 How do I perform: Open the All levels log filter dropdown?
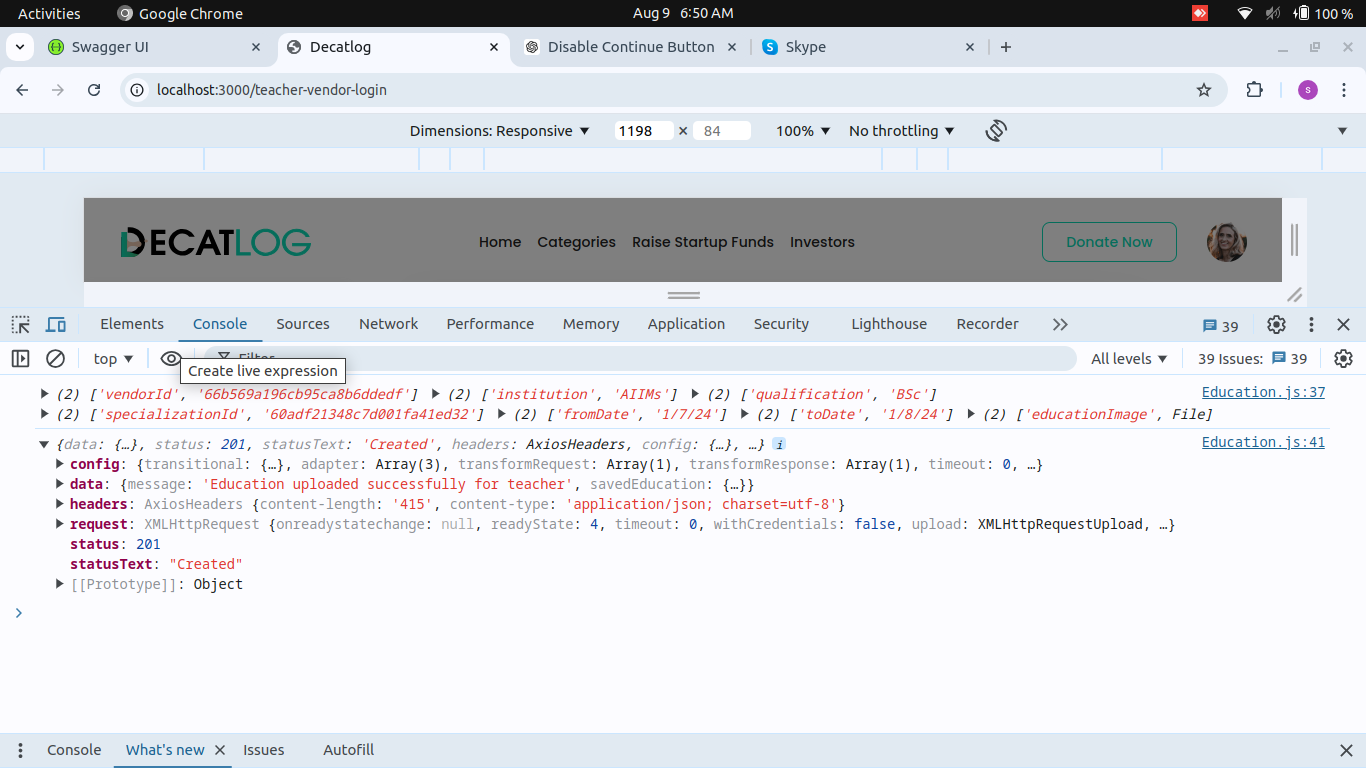[x=1129, y=358]
